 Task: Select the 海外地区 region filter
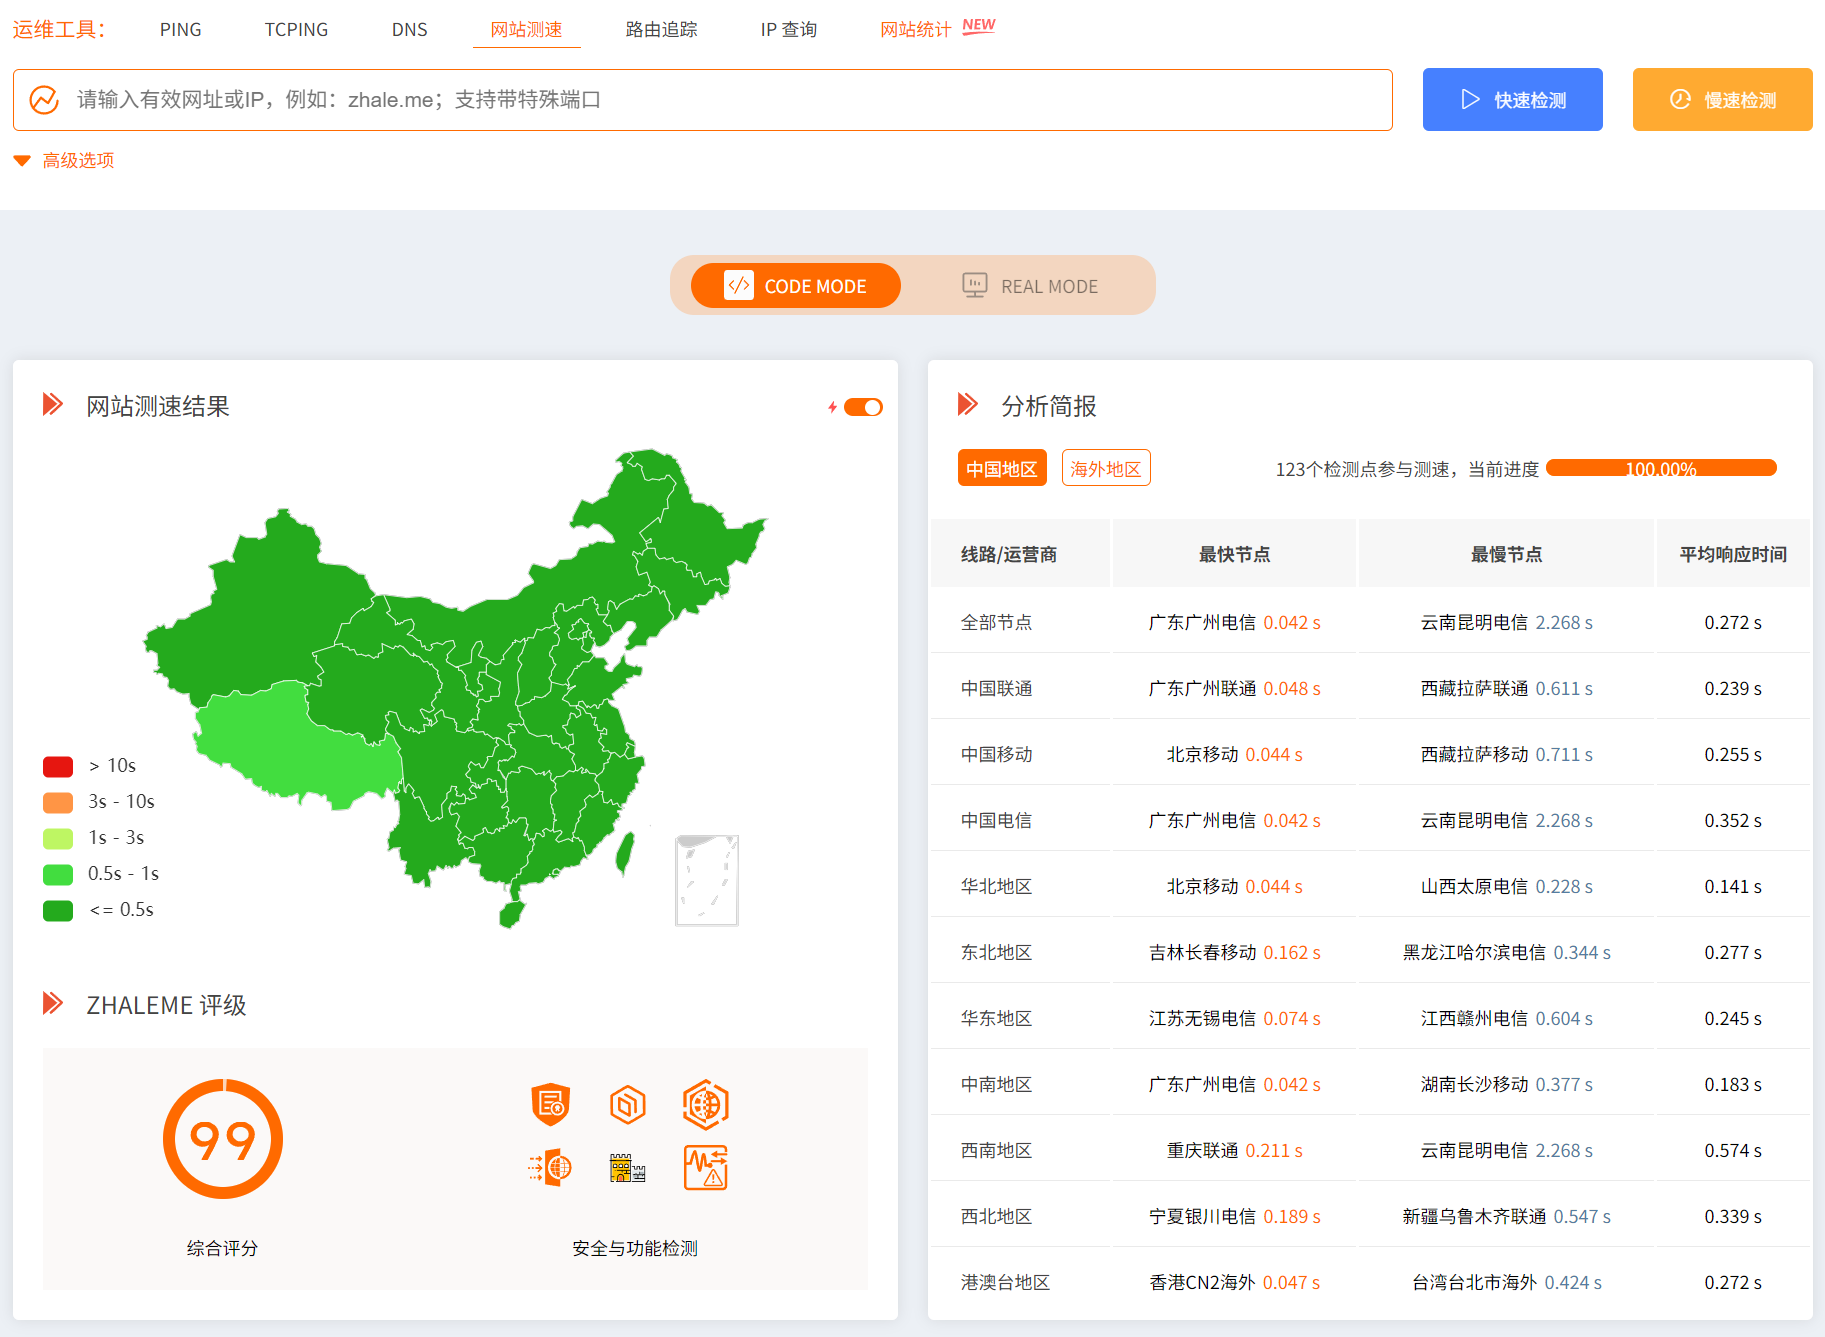[x=1105, y=468]
